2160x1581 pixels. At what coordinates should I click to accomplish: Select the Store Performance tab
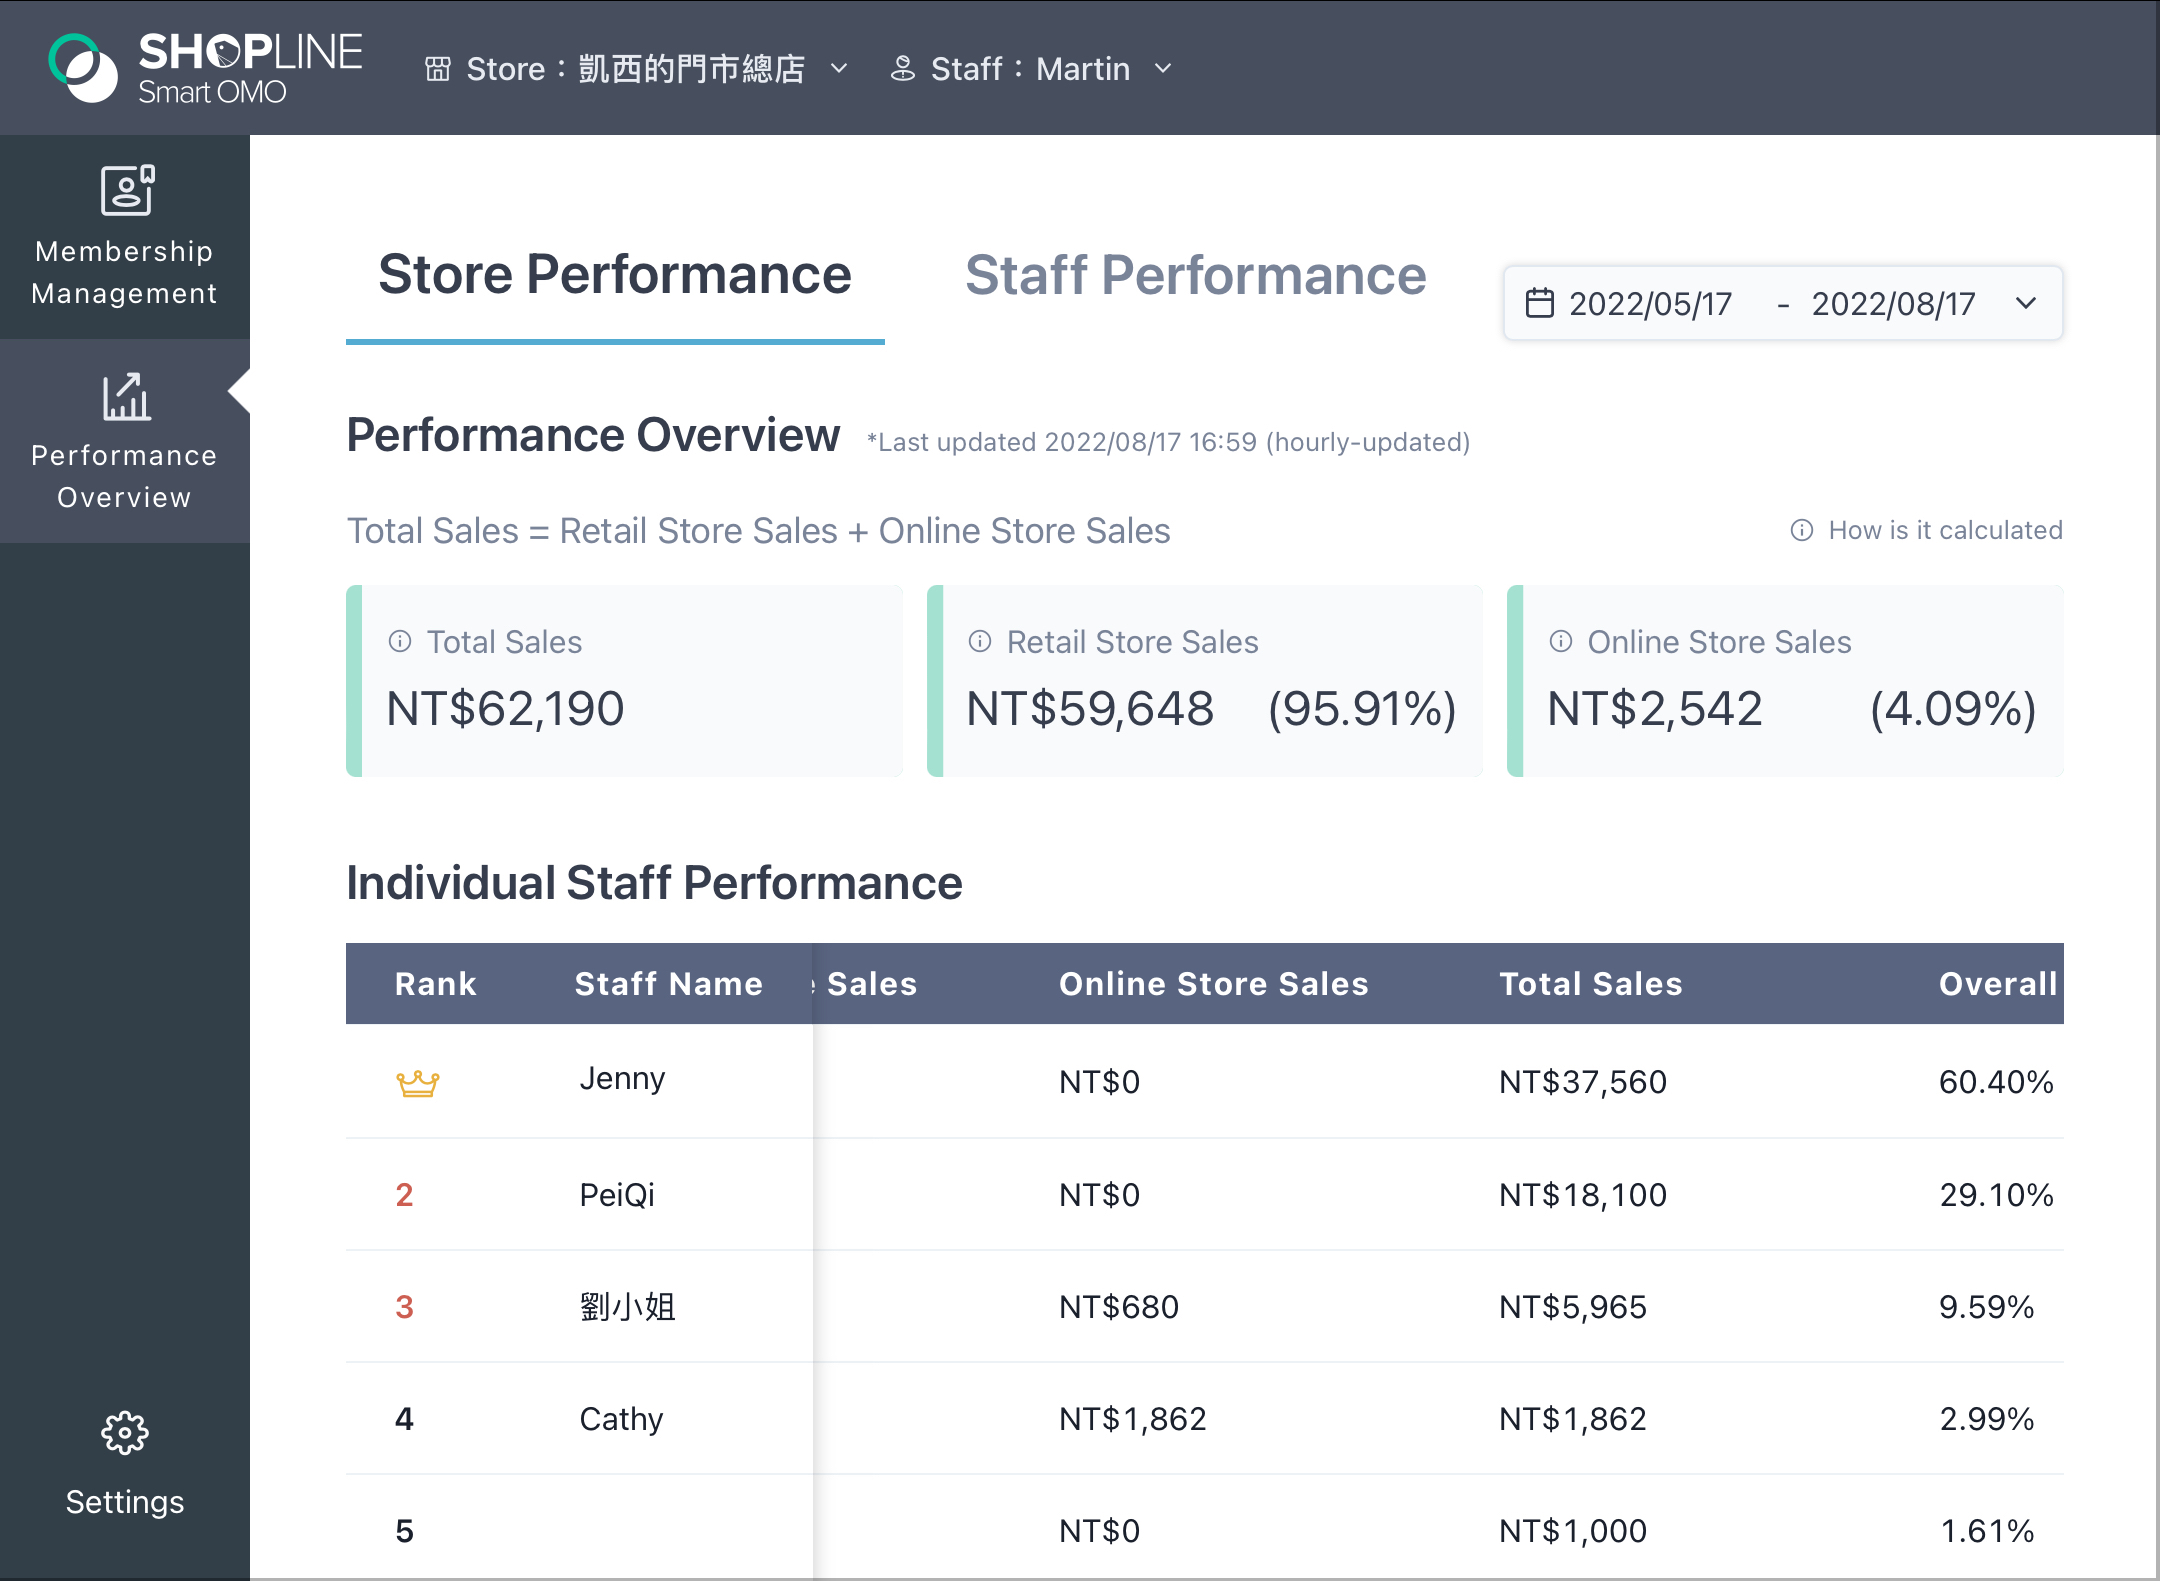pyautogui.click(x=615, y=275)
